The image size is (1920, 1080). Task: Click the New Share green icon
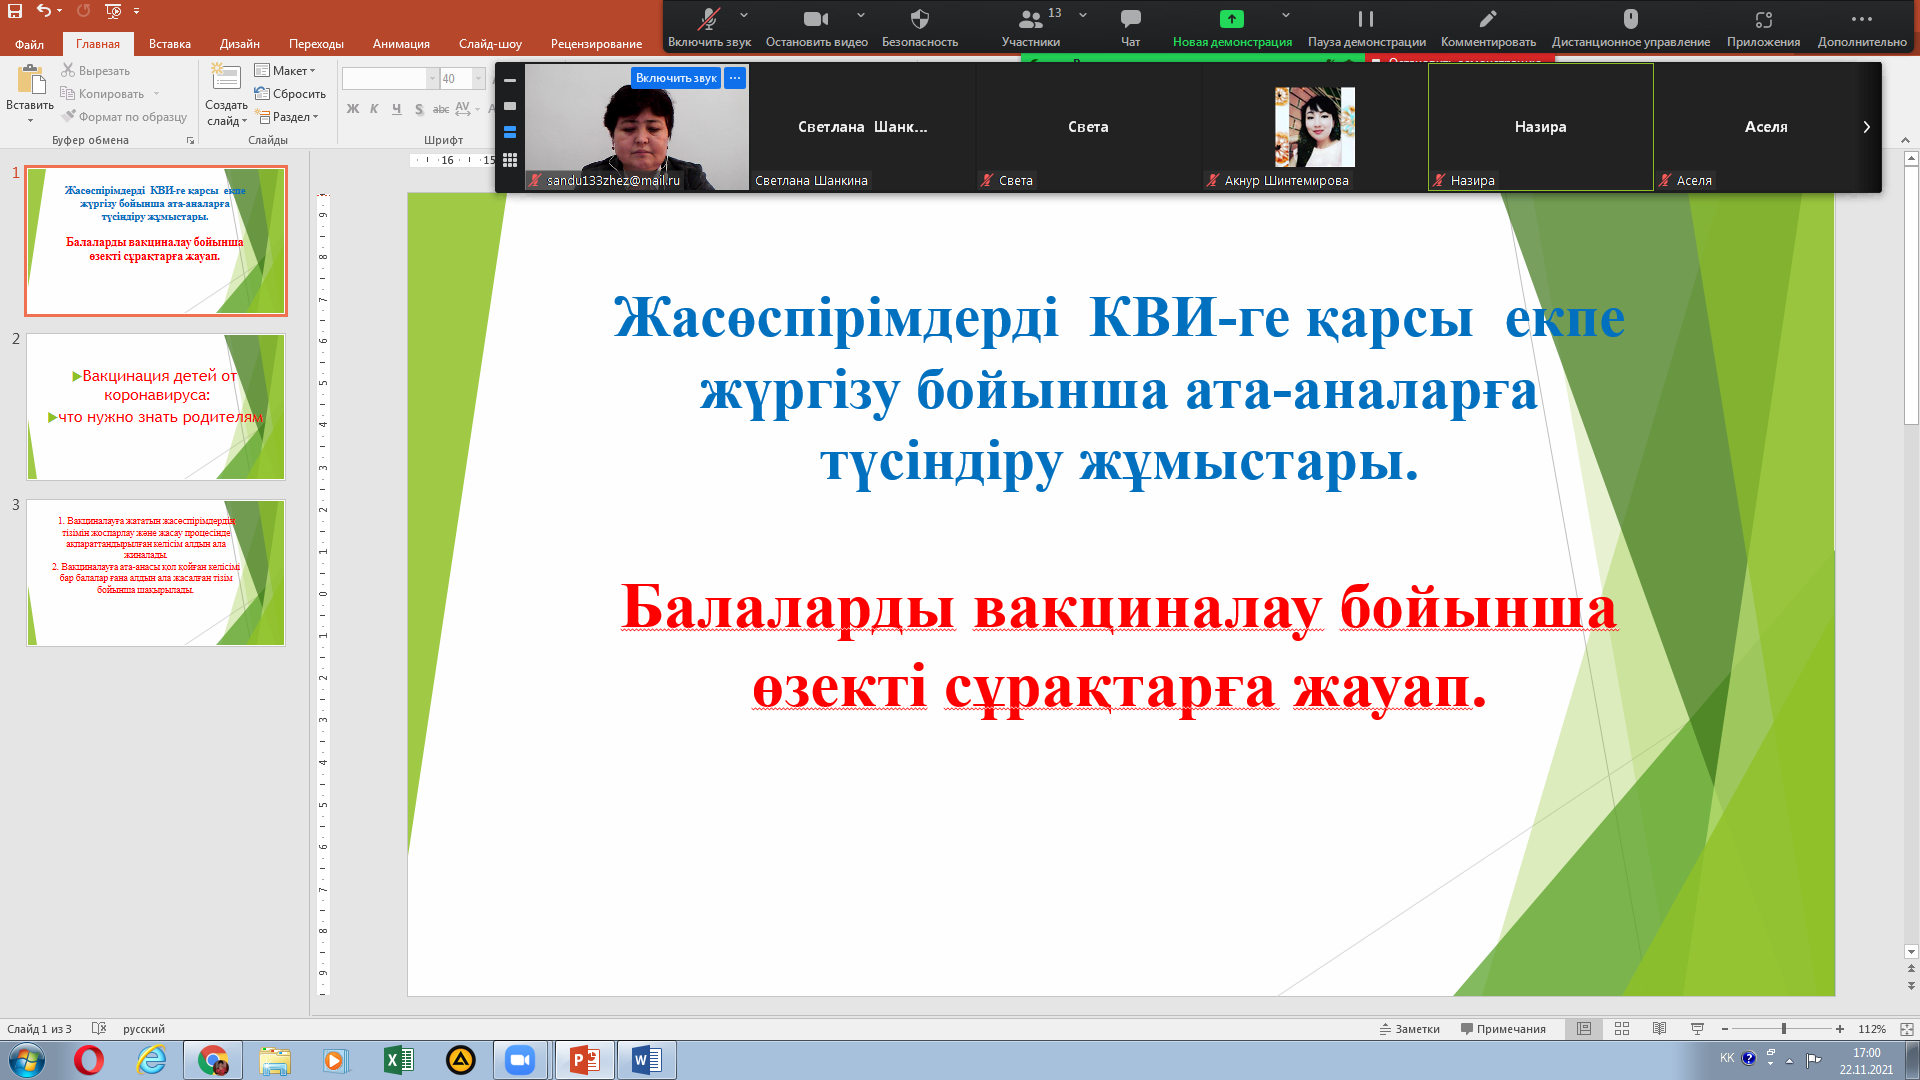(1231, 19)
